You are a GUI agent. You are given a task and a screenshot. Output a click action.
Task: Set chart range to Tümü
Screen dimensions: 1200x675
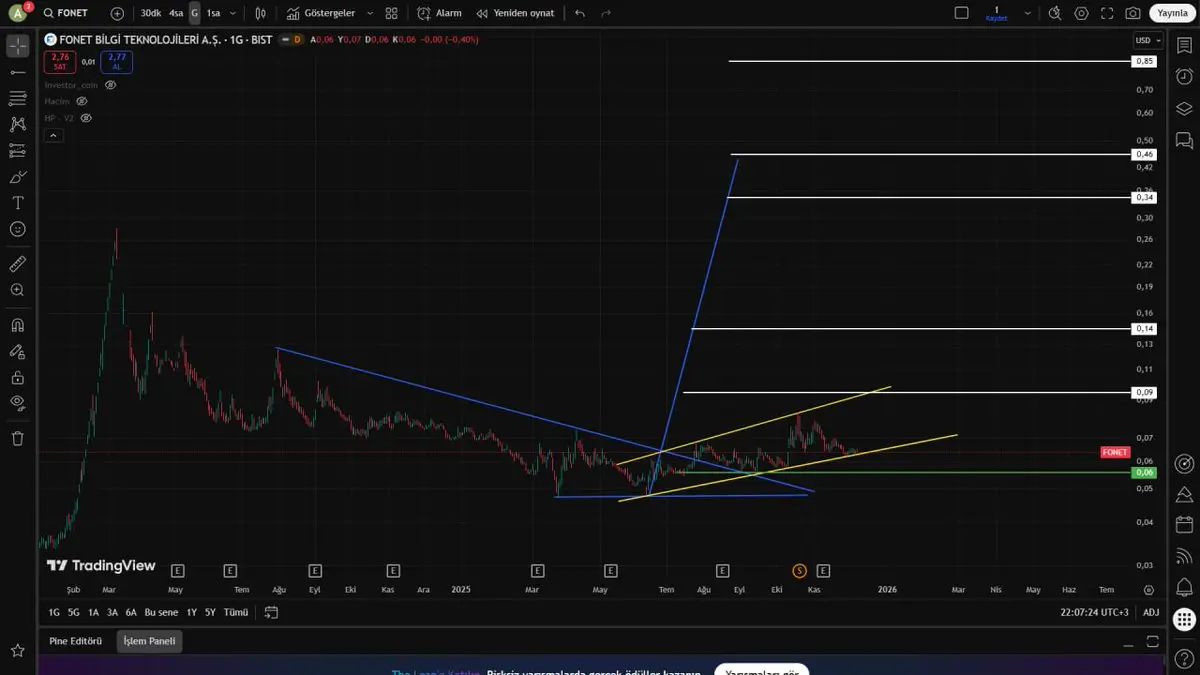tap(236, 612)
